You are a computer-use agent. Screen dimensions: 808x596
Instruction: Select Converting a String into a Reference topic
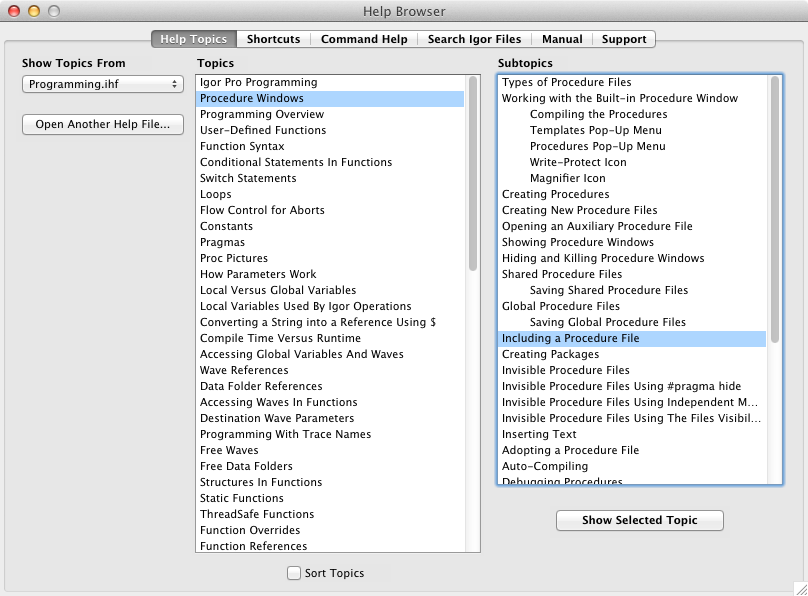coord(330,322)
